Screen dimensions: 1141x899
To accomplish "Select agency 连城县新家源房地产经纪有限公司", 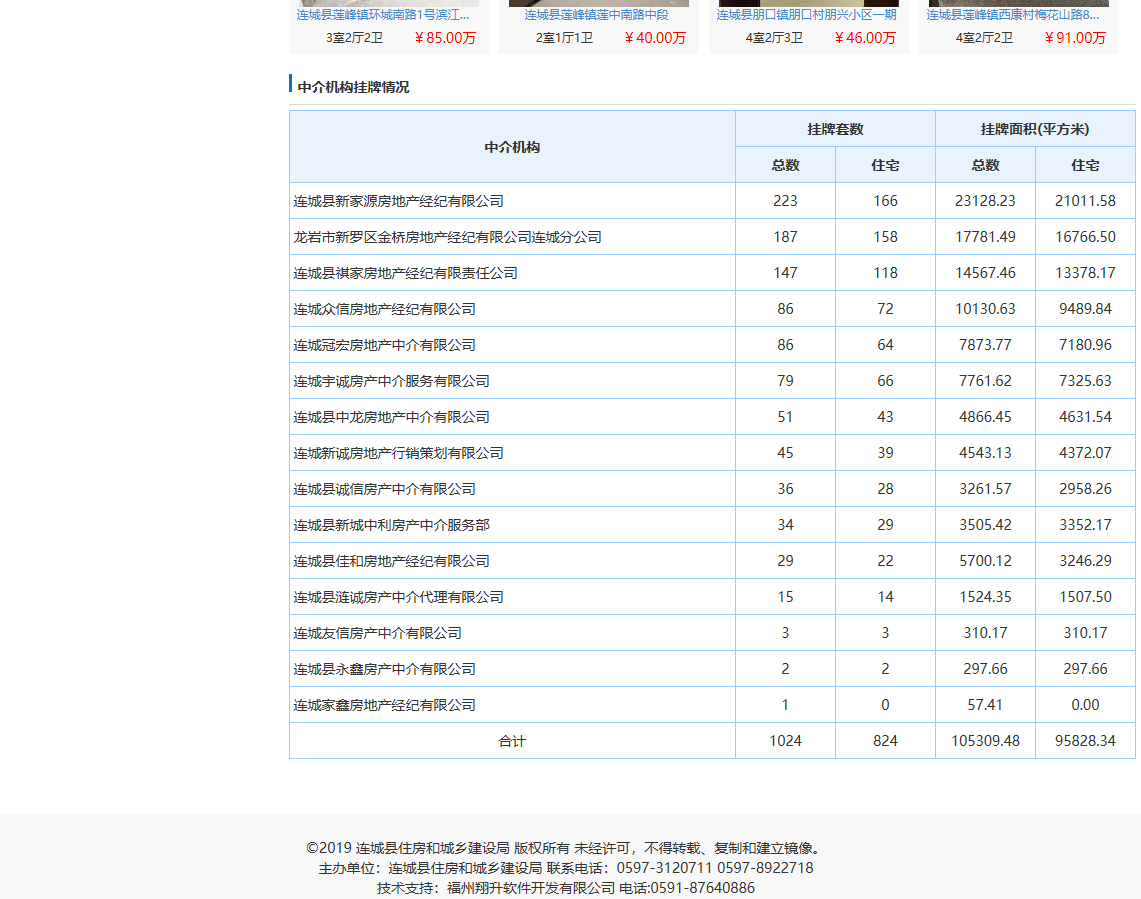I will [398, 201].
